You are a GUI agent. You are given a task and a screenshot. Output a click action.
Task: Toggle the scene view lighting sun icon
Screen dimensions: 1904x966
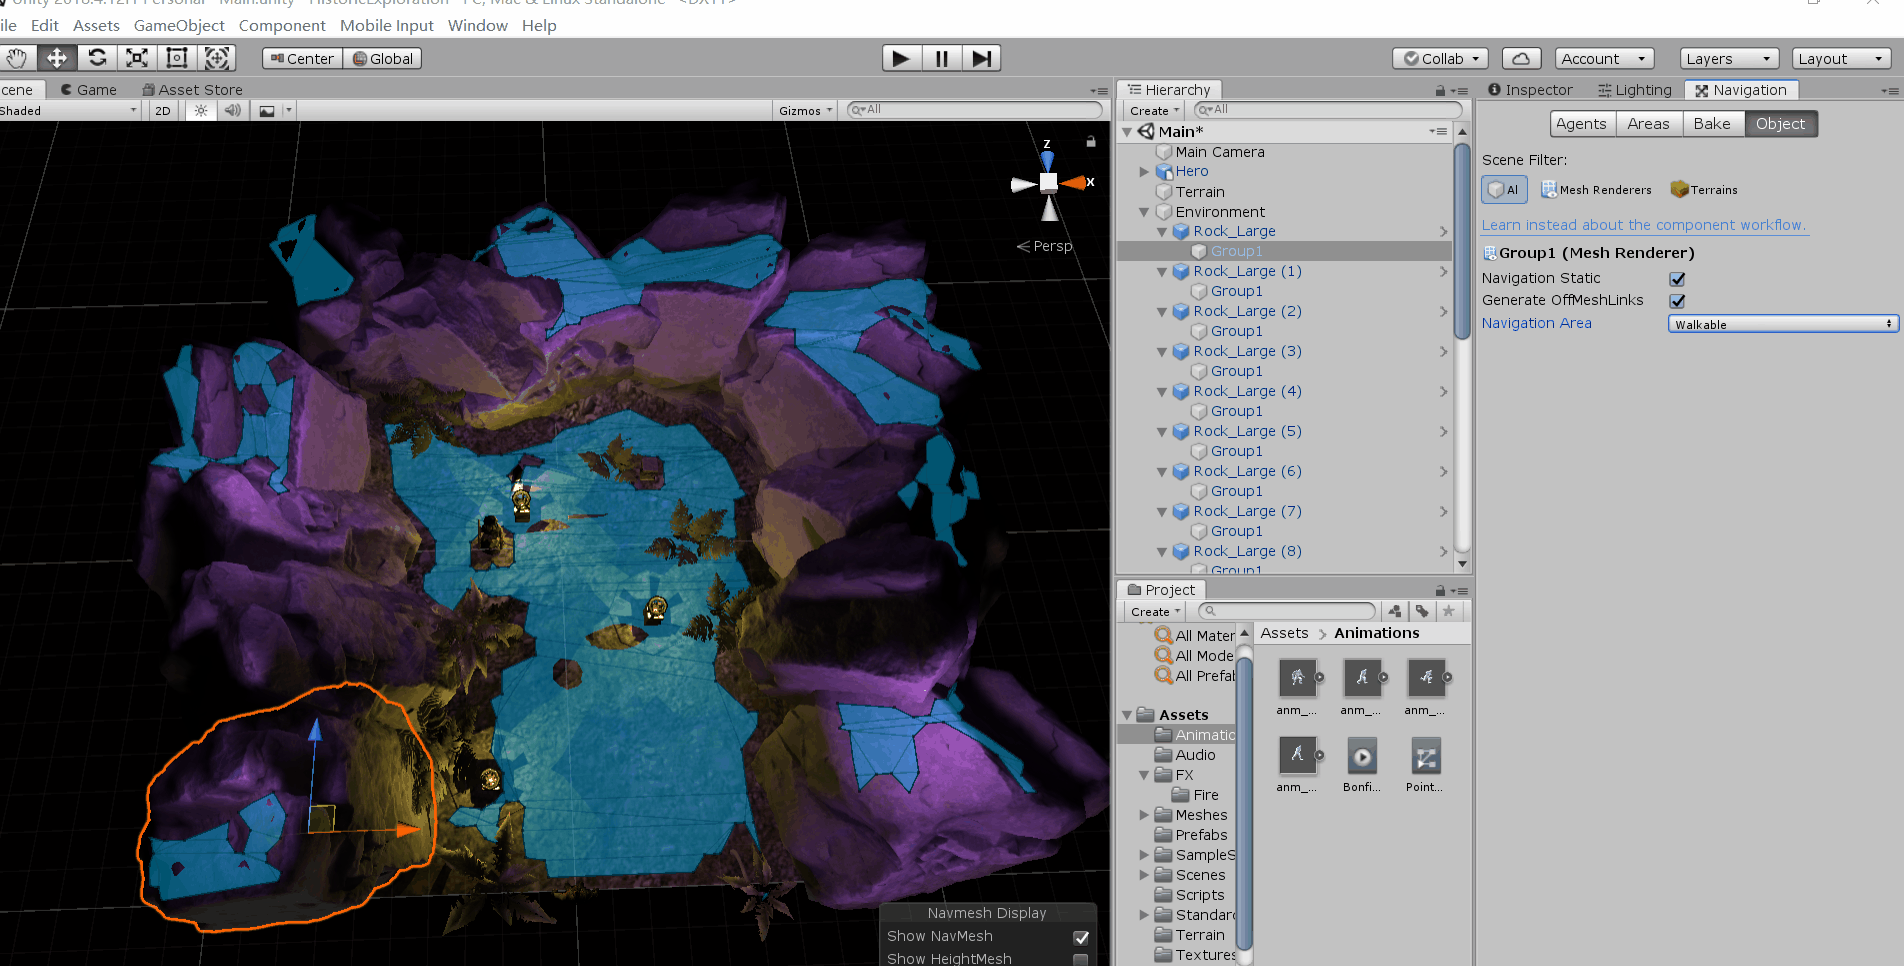click(x=200, y=110)
